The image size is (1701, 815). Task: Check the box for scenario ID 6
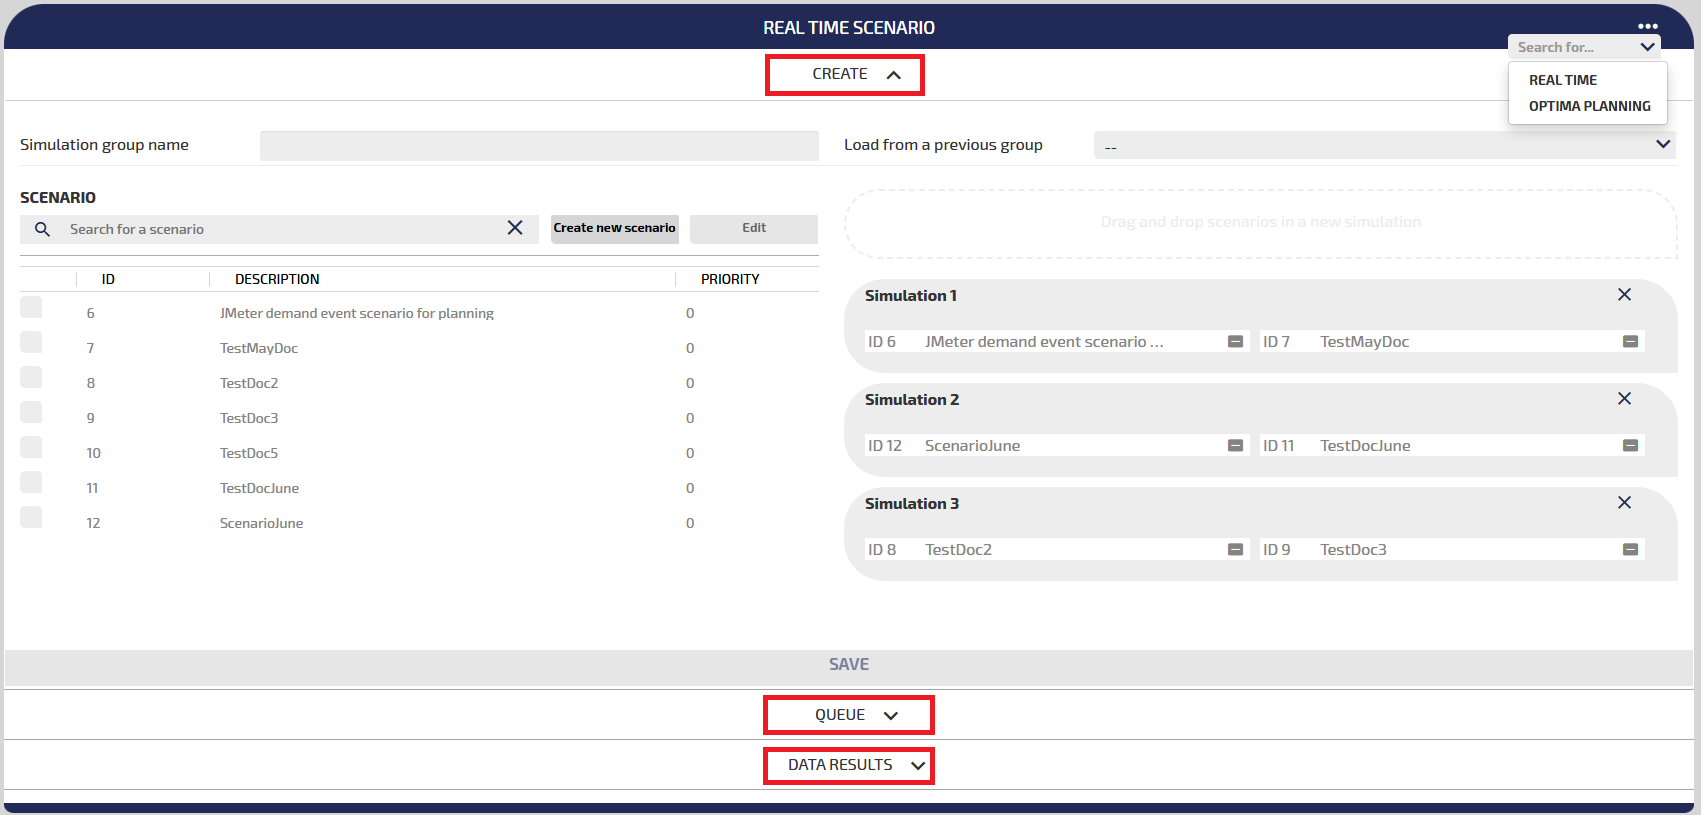[31, 307]
